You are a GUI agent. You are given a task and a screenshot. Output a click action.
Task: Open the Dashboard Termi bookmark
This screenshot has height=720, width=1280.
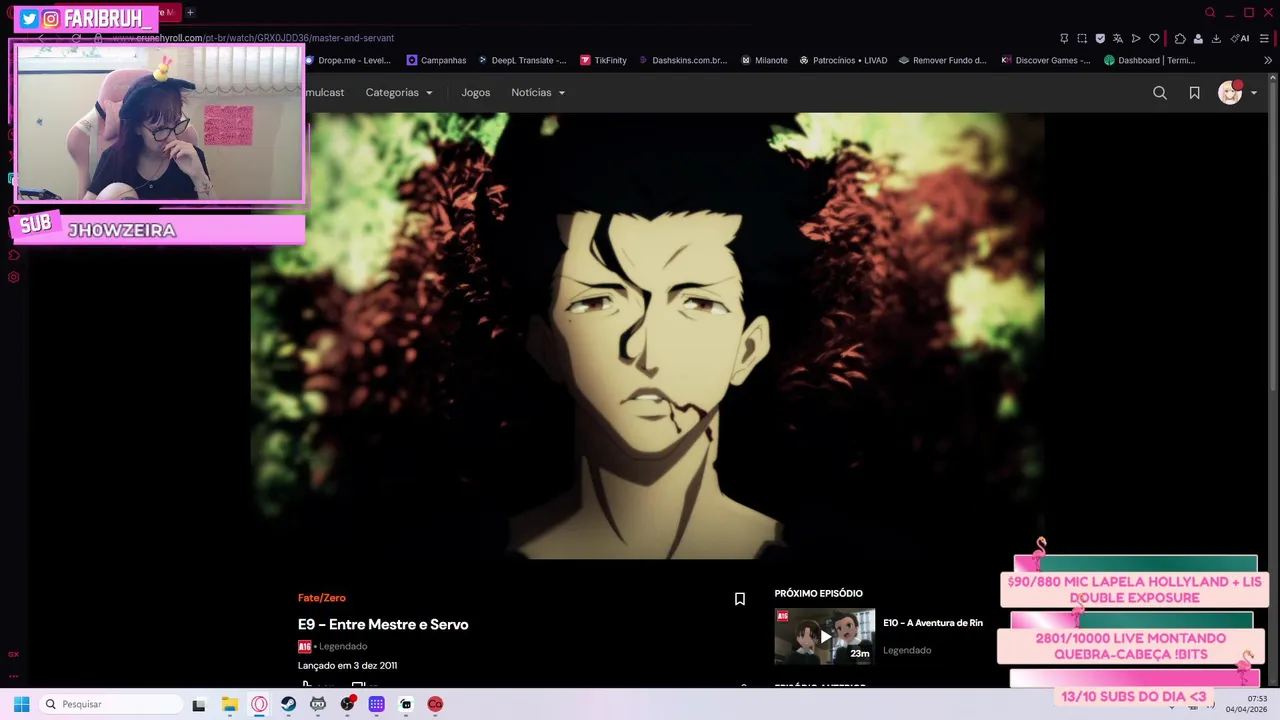click(x=1150, y=60)
